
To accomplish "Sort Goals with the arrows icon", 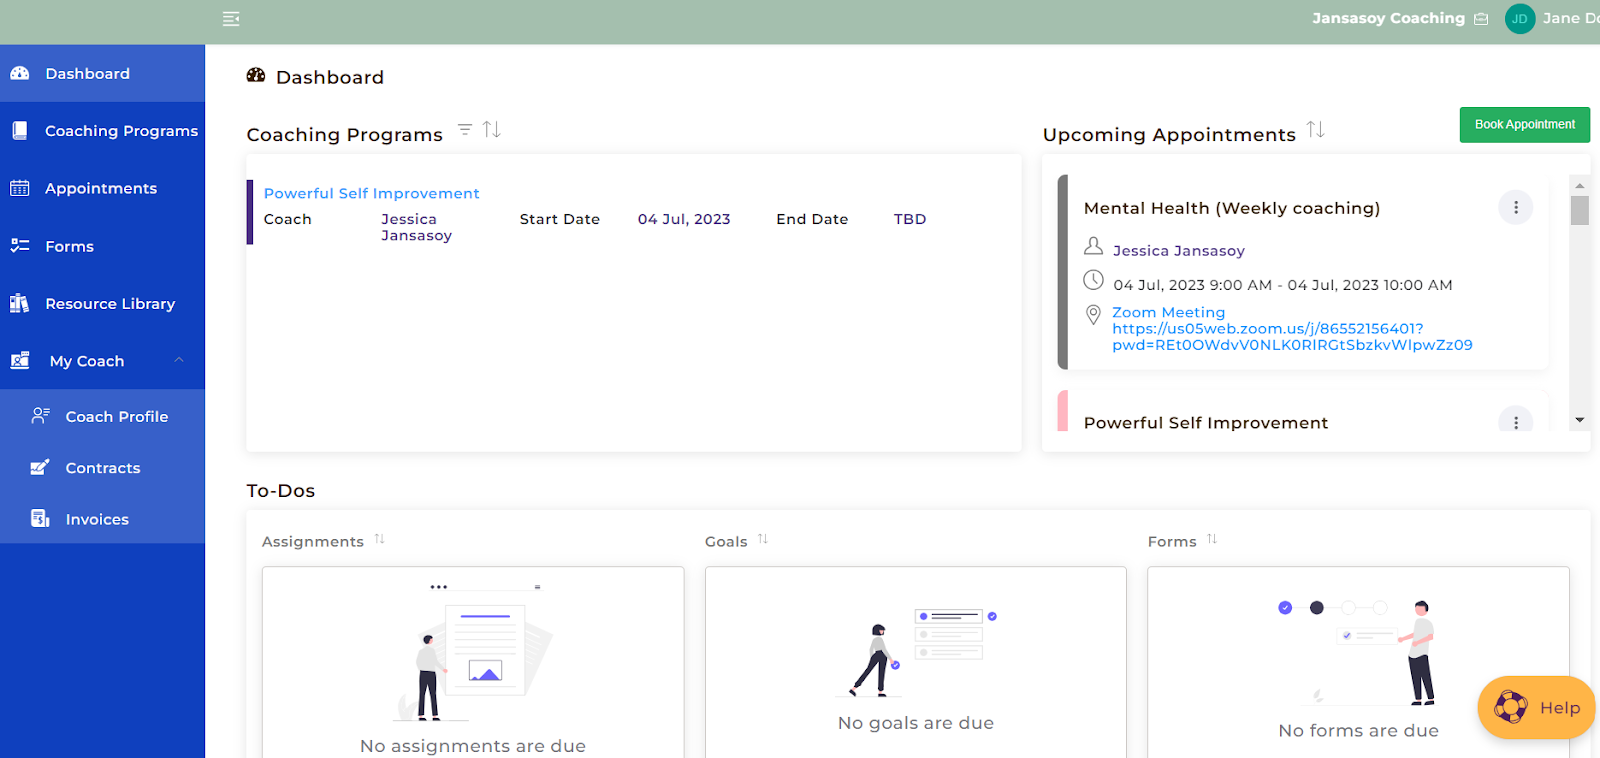I will click(x=763, y=539).
